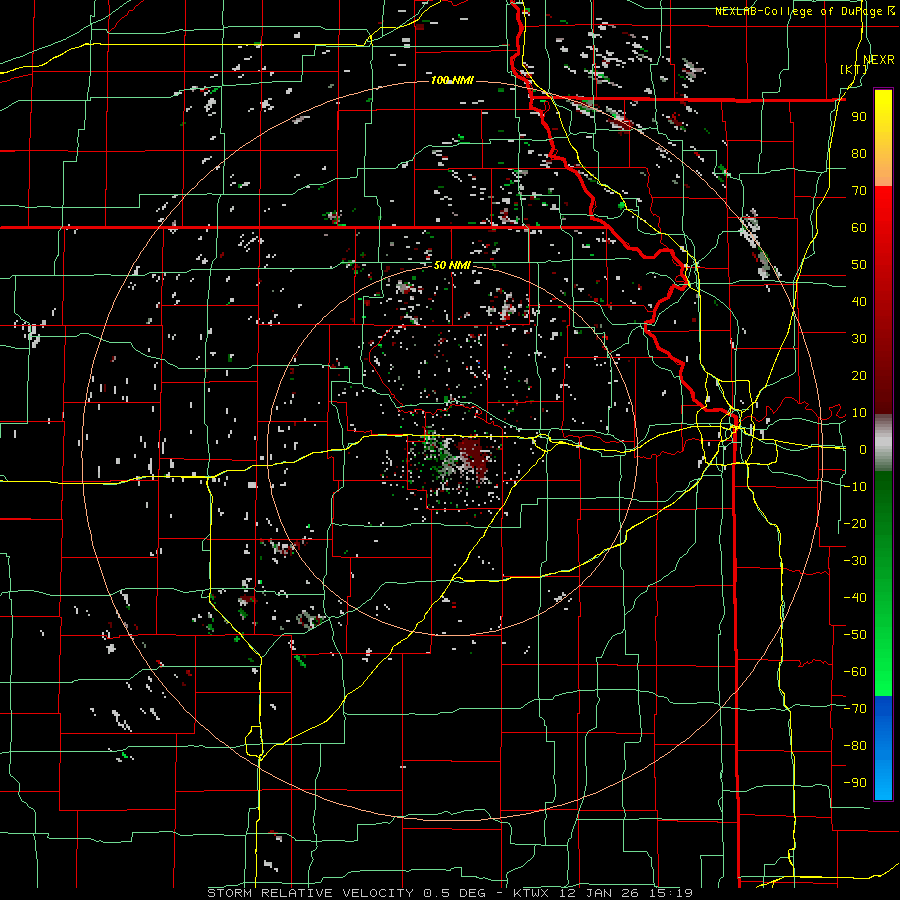Click the positive 90 knot scale value

[x=859, y=117]
